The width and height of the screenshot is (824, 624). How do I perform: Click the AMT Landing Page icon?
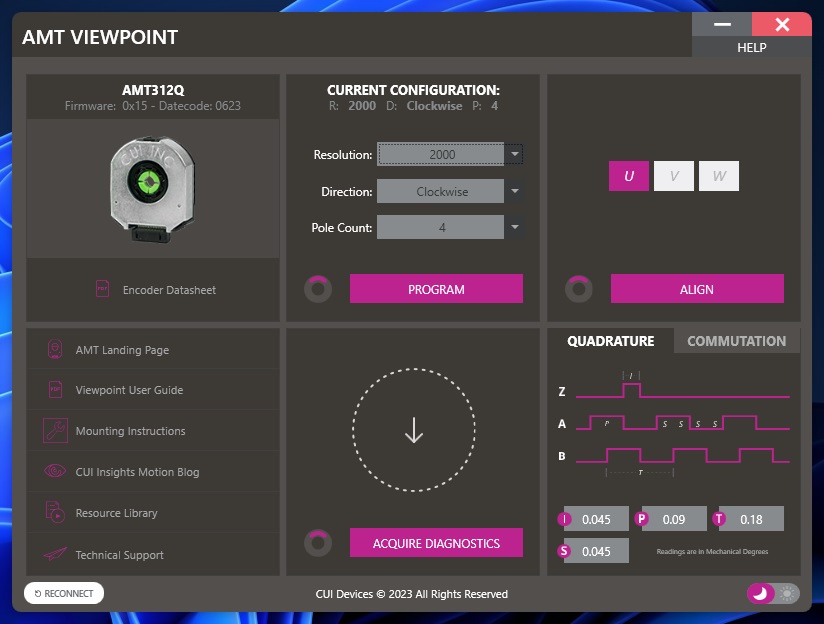tap(55, 350)
